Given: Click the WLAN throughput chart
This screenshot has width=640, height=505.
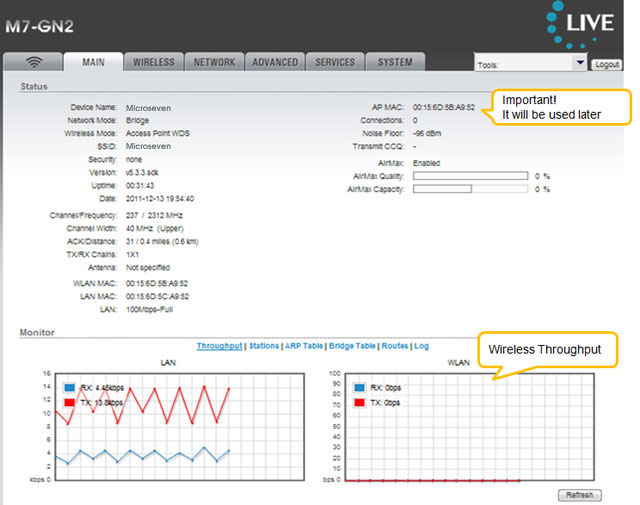Looking at the screenshot, I should [469, 427].
